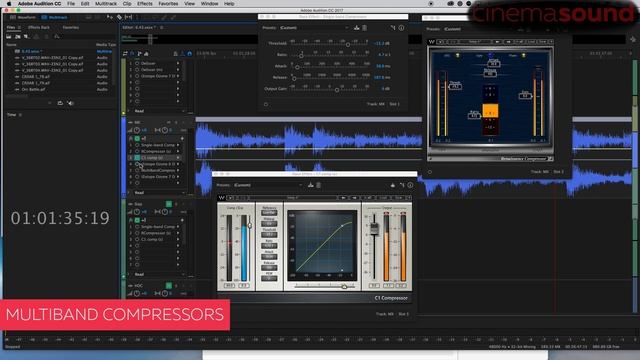This screenshot has width=640, height=360.
Task: Open the File menu
Action: point(71,4)
